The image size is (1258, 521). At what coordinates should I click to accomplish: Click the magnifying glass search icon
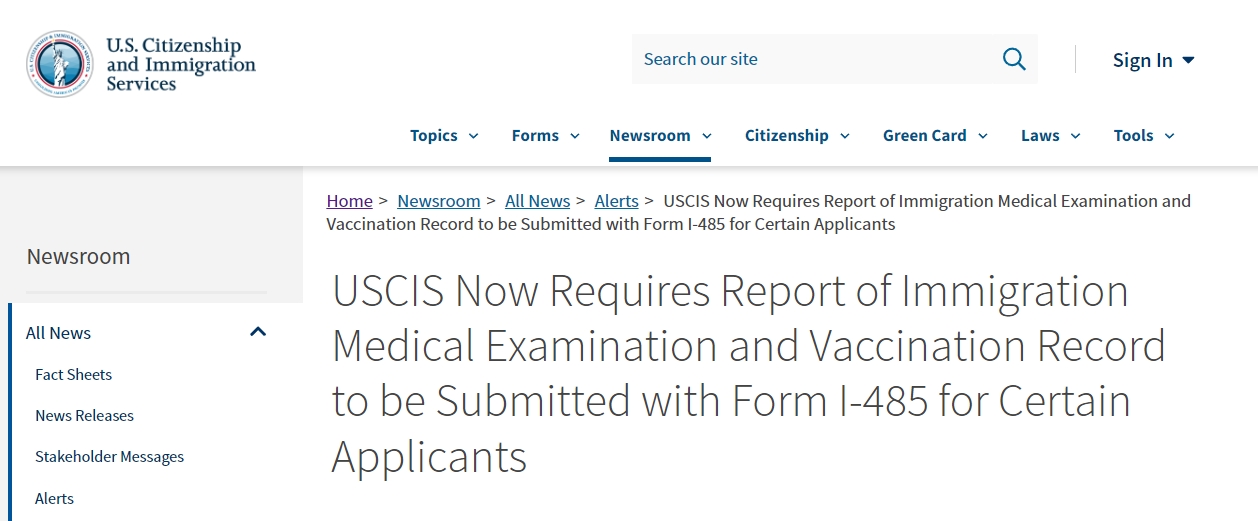(x=1014, y=59)
